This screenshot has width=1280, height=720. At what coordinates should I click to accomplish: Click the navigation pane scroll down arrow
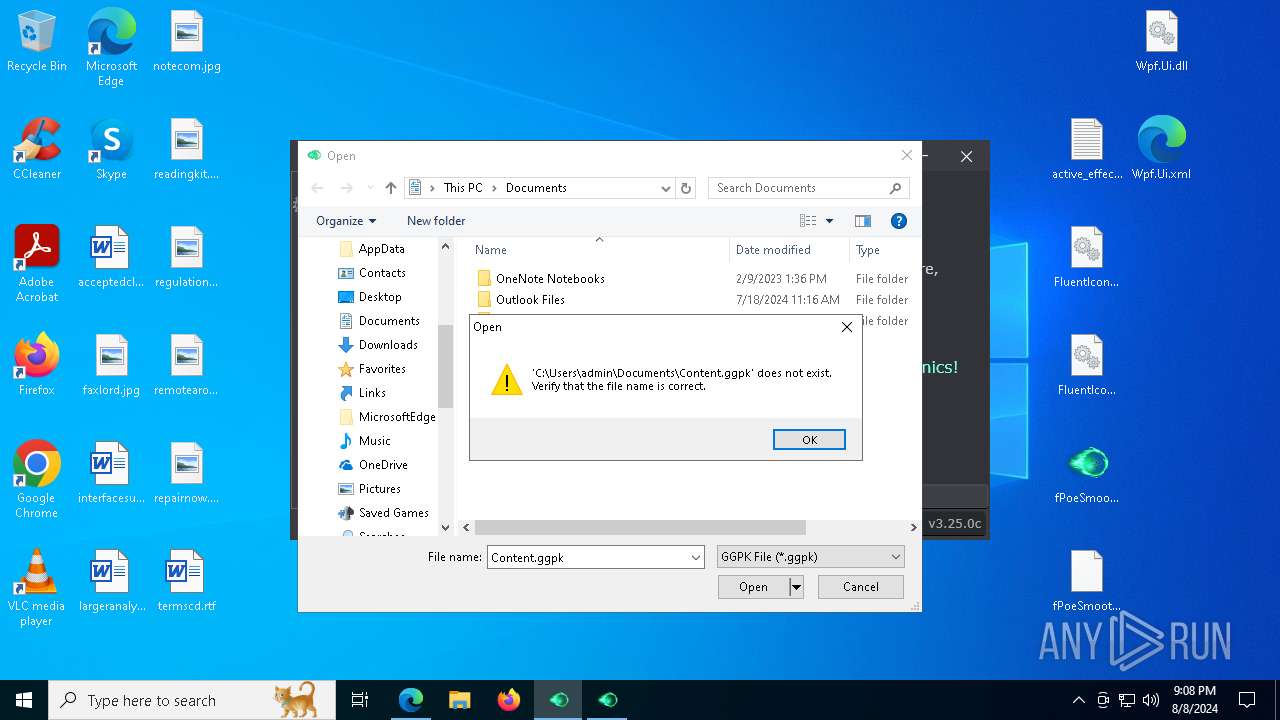(x=446, y=528)
